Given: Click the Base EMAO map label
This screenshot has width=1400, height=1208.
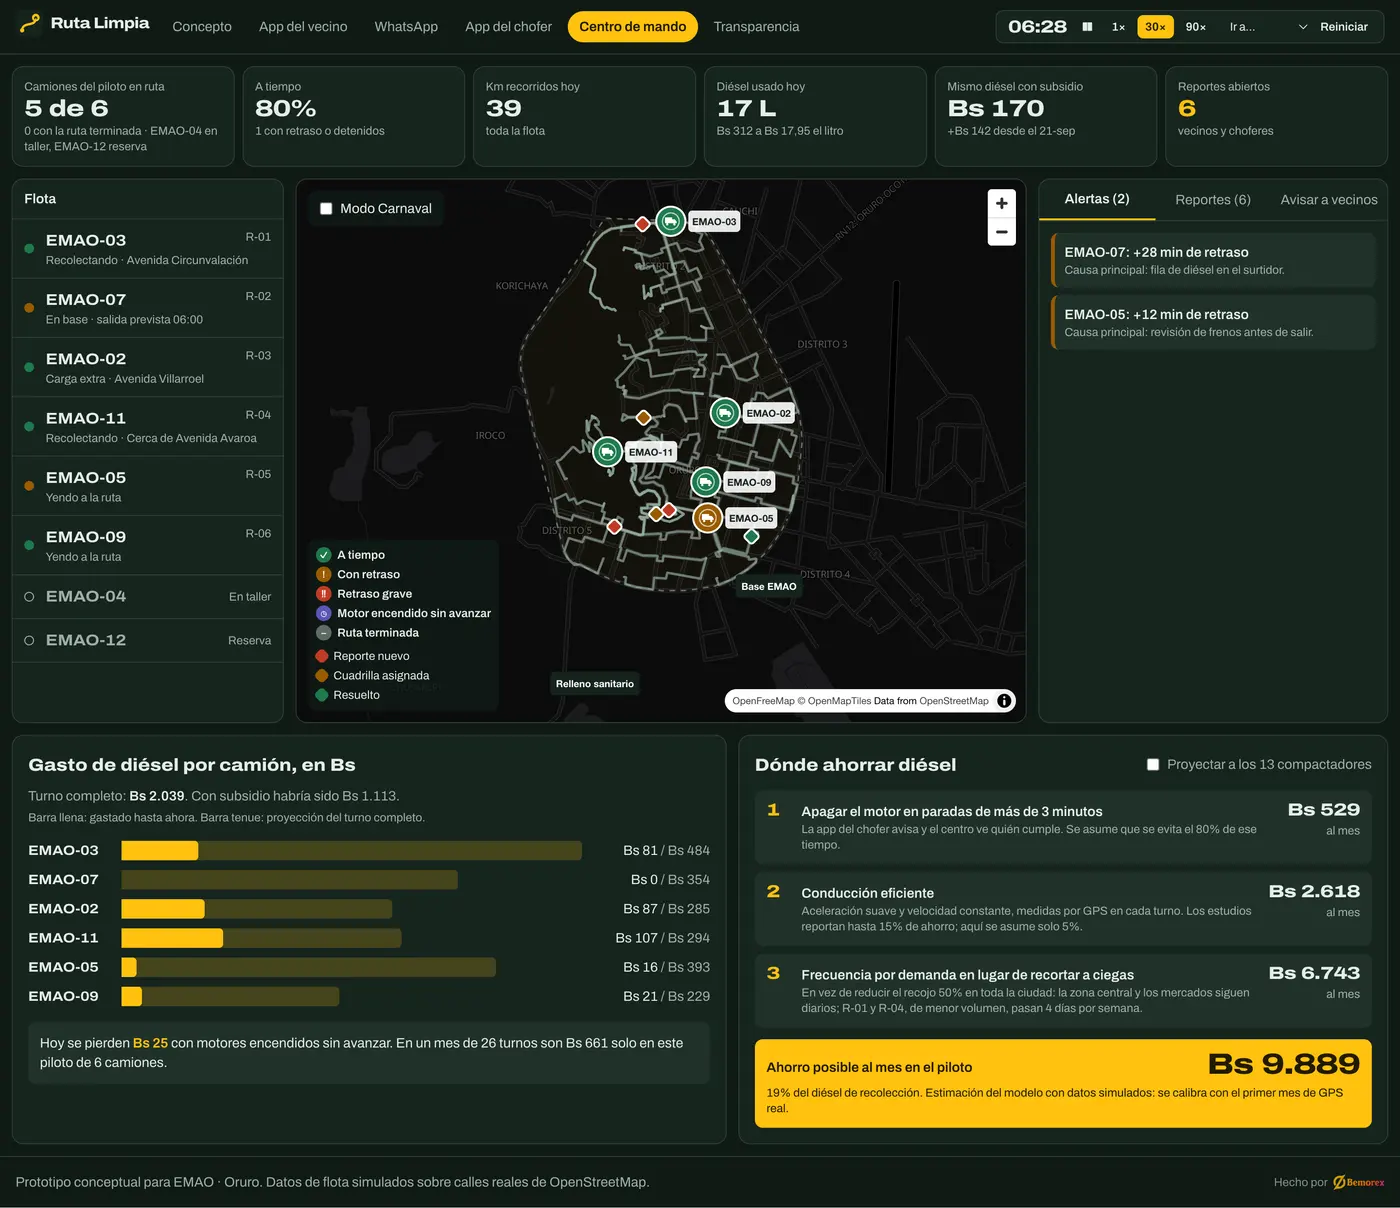Looking at the screenshot, I should pyautogui.click(x=769, y=587).
